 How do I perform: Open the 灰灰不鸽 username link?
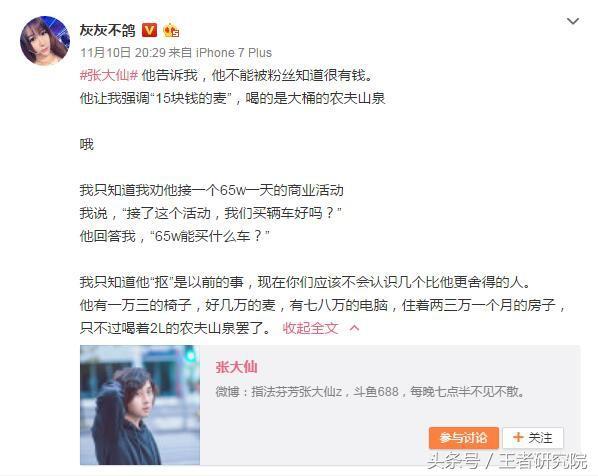[x=108, y=30]
